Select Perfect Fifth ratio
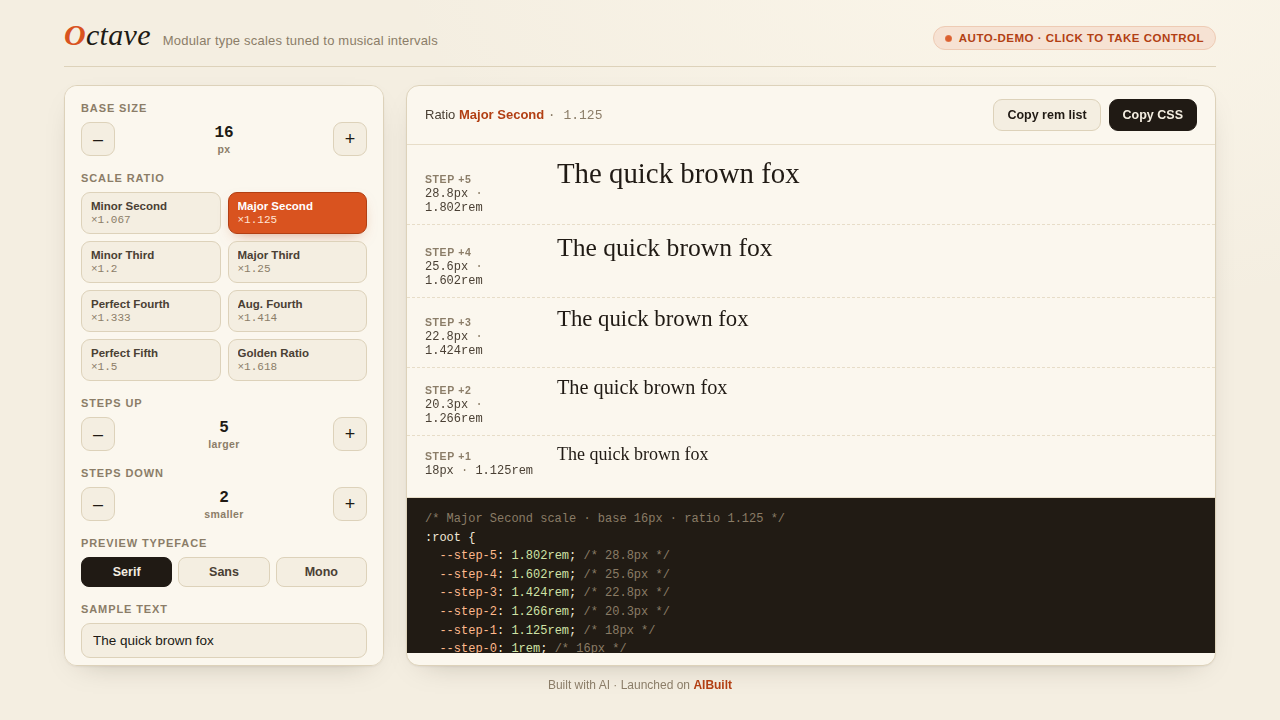The height and width of the screenshot is (720, 1280). pyautogui.click(x=151, y=360)
